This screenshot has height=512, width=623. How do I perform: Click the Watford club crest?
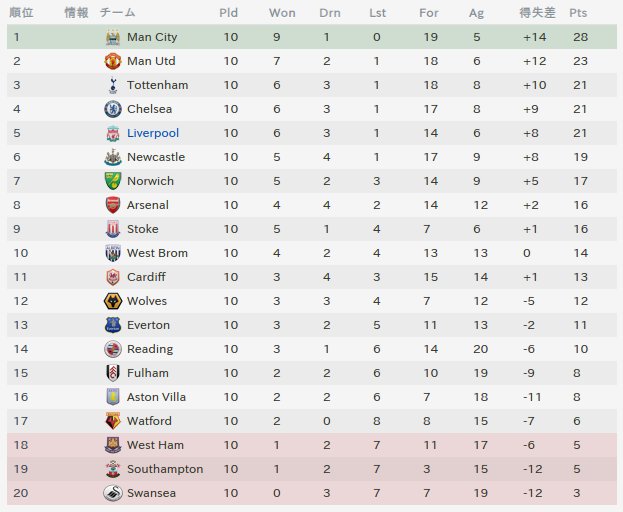tap(113, 421)
